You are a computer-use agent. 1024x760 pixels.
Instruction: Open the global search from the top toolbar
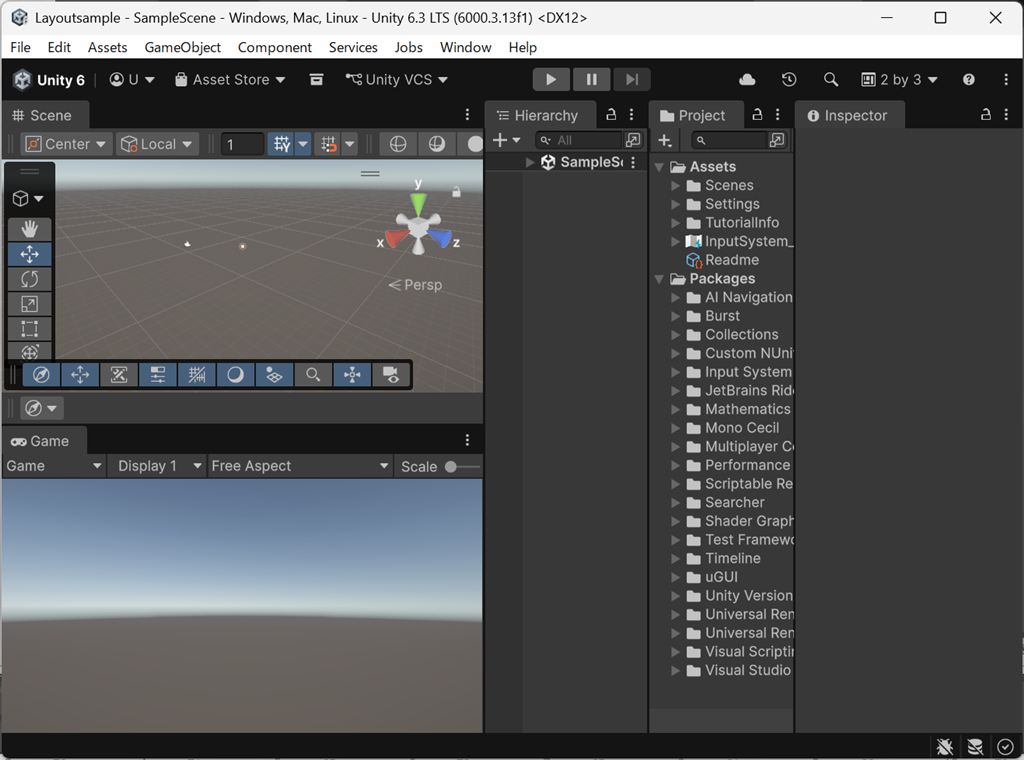(832, 79)
